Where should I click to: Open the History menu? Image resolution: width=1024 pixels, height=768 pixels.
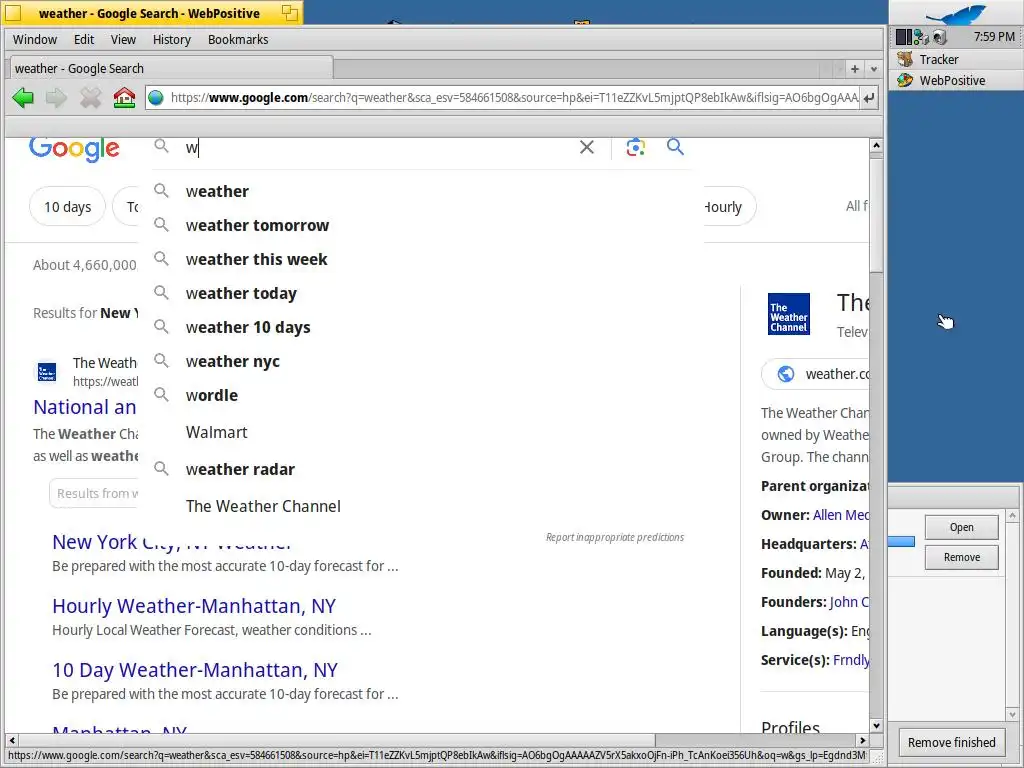tap(172, 39)
